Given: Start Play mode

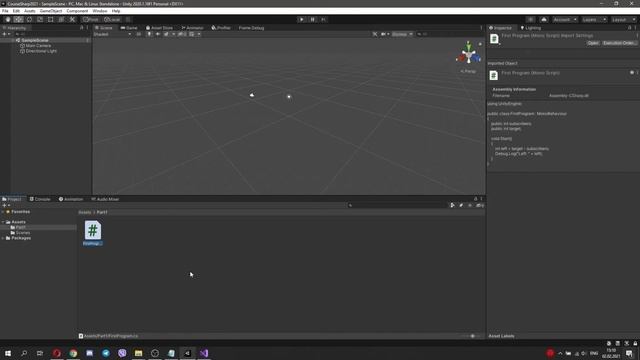Looking at the screenshot, I should click(x=302, y=19).
